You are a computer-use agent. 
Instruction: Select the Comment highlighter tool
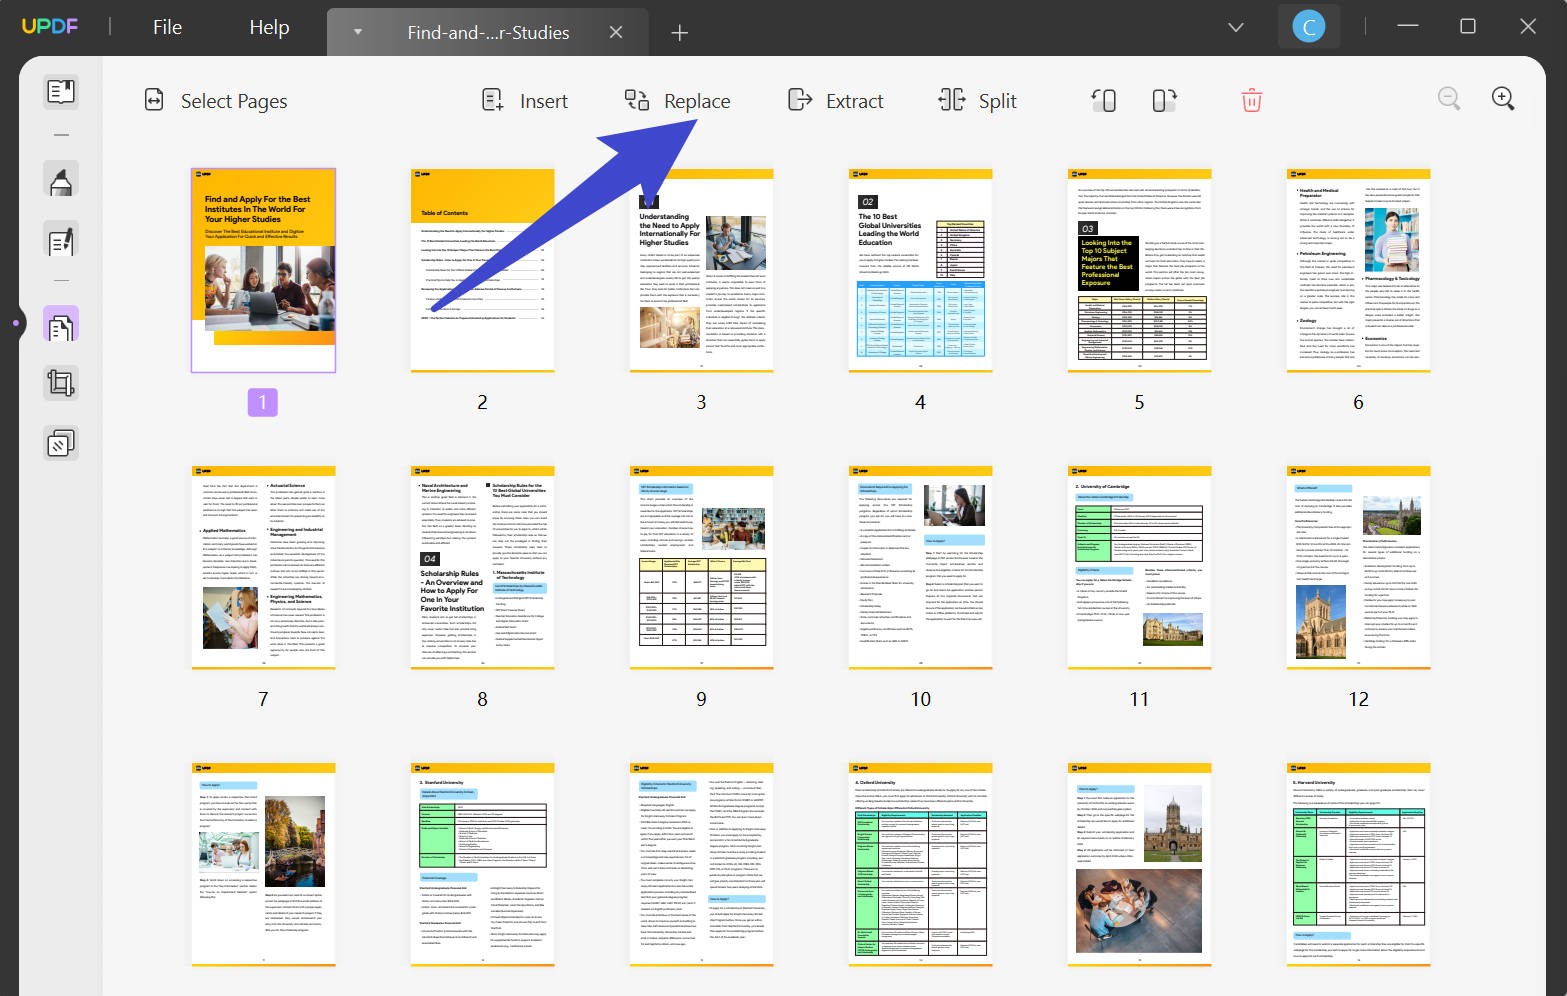coord(60,180)
